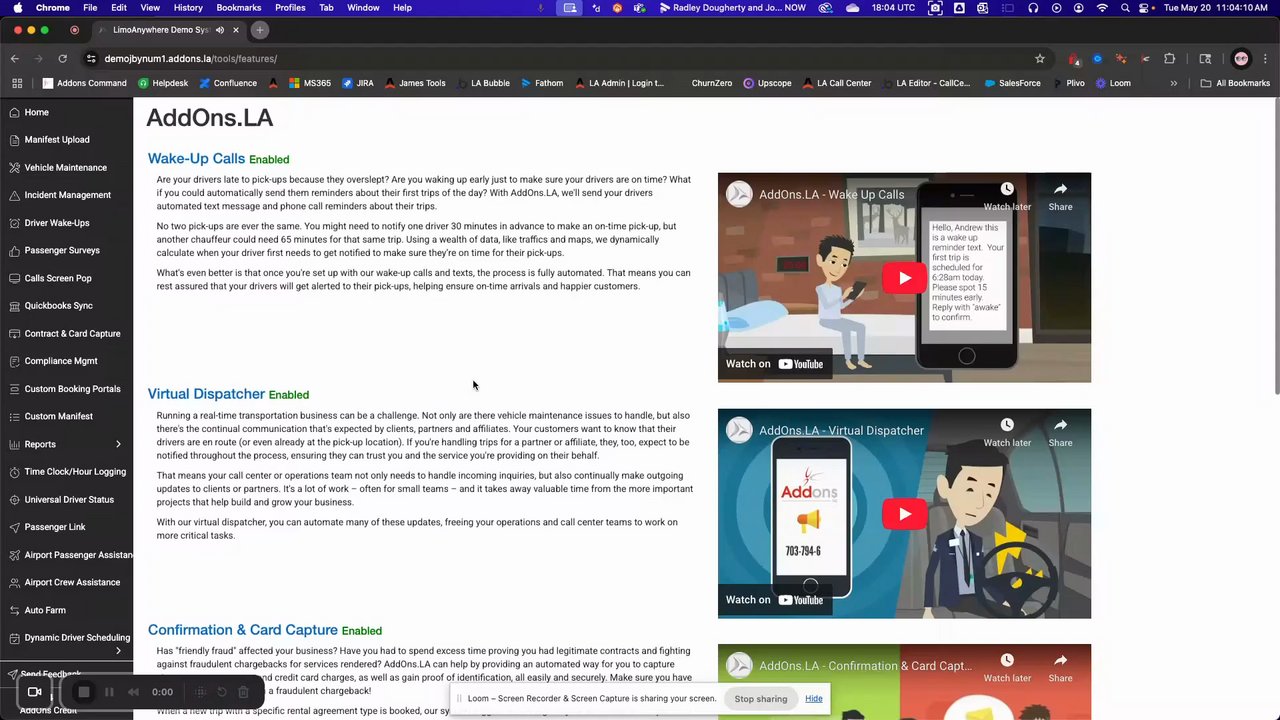Open Confirmation & Card Capture heading link

243,630
